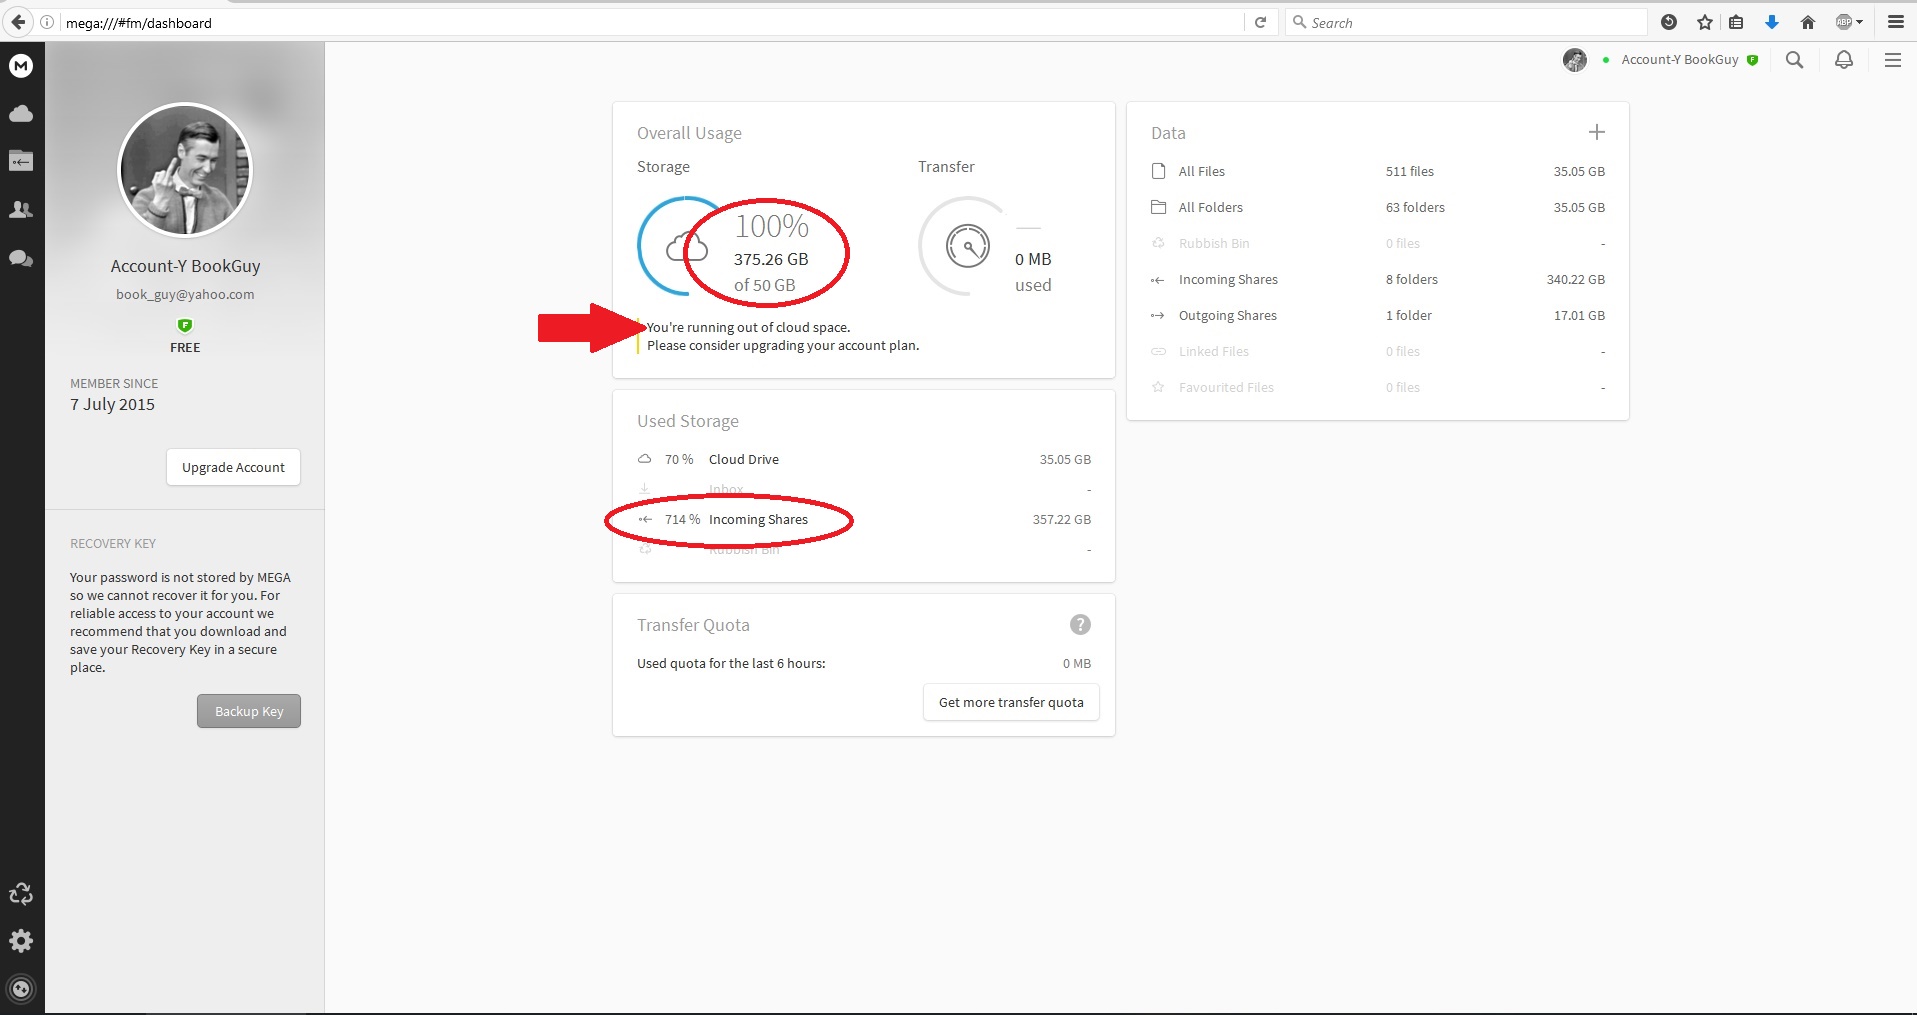Click browser home icon
The height and width of the screenshot is (1015, 1917).
1808,22
